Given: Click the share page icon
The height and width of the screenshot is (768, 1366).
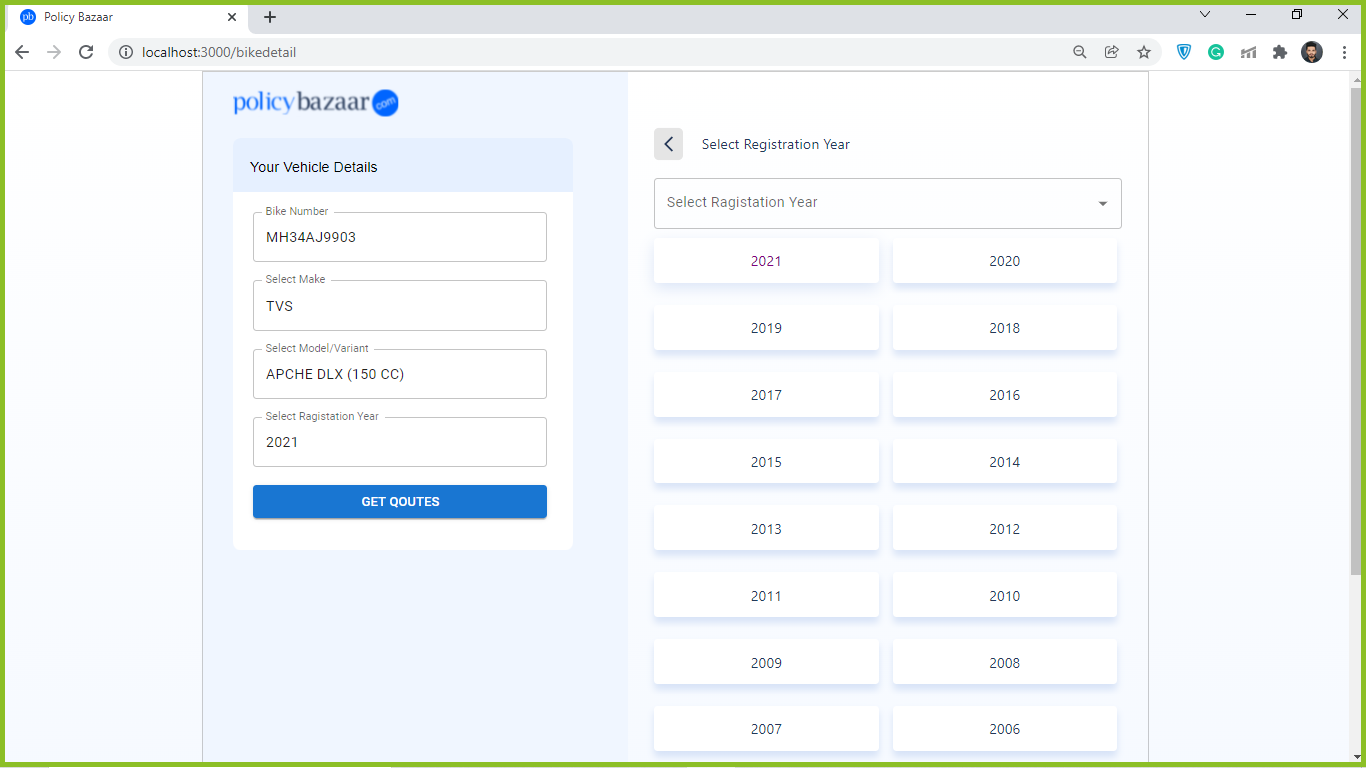Looking at the screenshot, I should 1112,52.
